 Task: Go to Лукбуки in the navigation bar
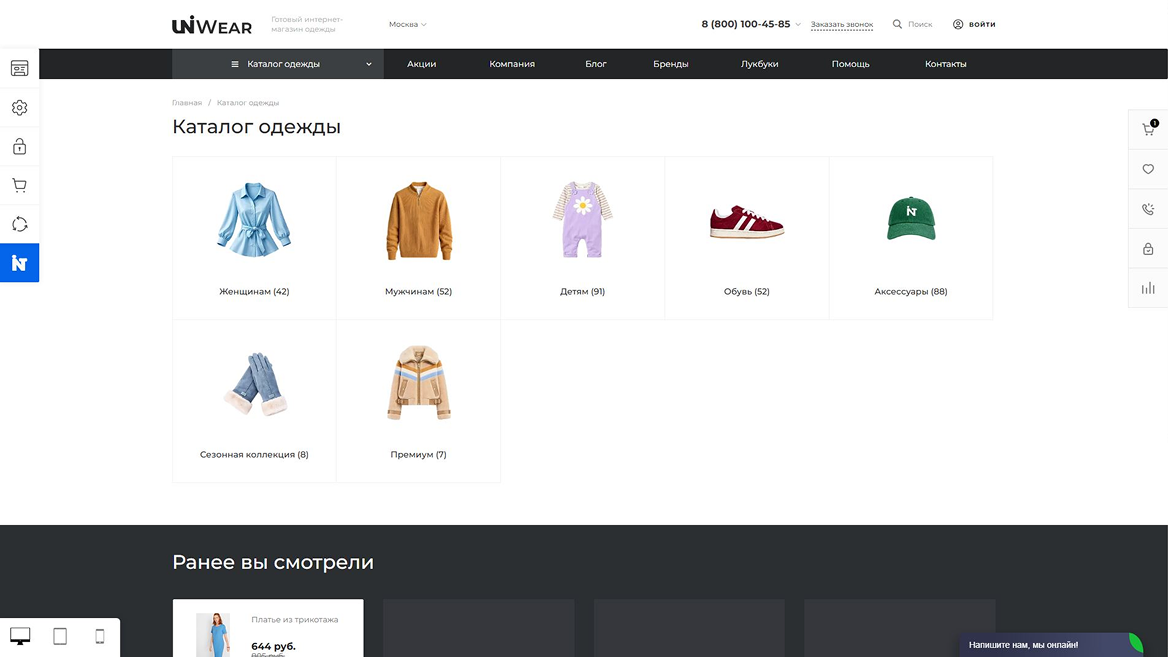click(x=759, y=64)
